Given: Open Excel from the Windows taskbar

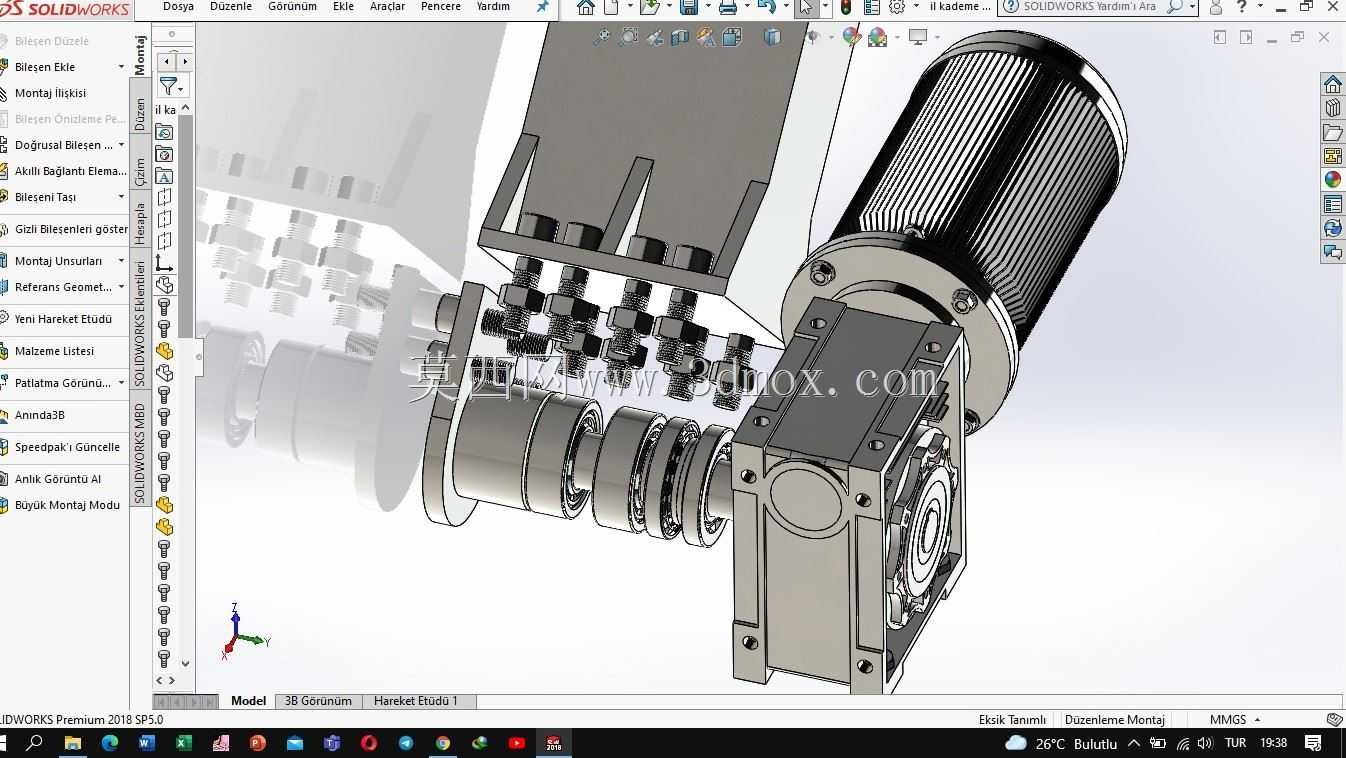Looking at the screenshot, I should (183, 743).
